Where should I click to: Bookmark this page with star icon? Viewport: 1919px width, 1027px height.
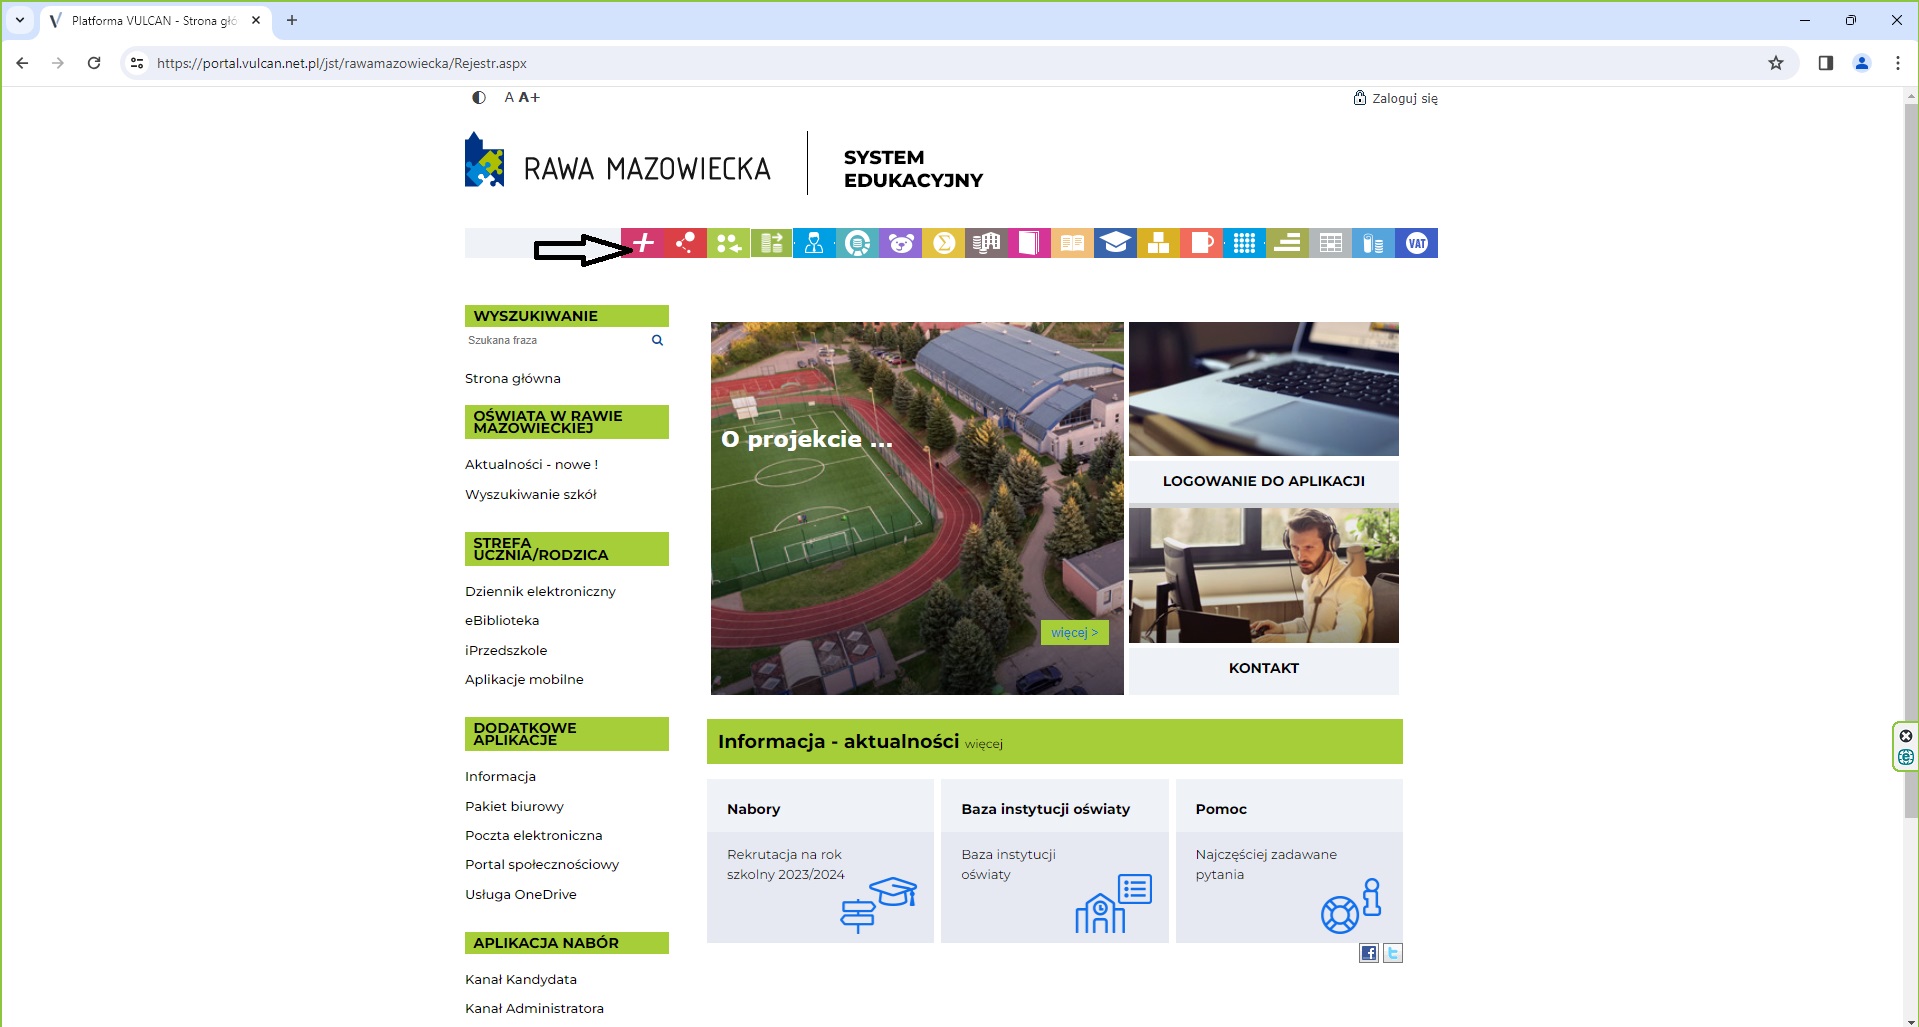[1775, 63]
